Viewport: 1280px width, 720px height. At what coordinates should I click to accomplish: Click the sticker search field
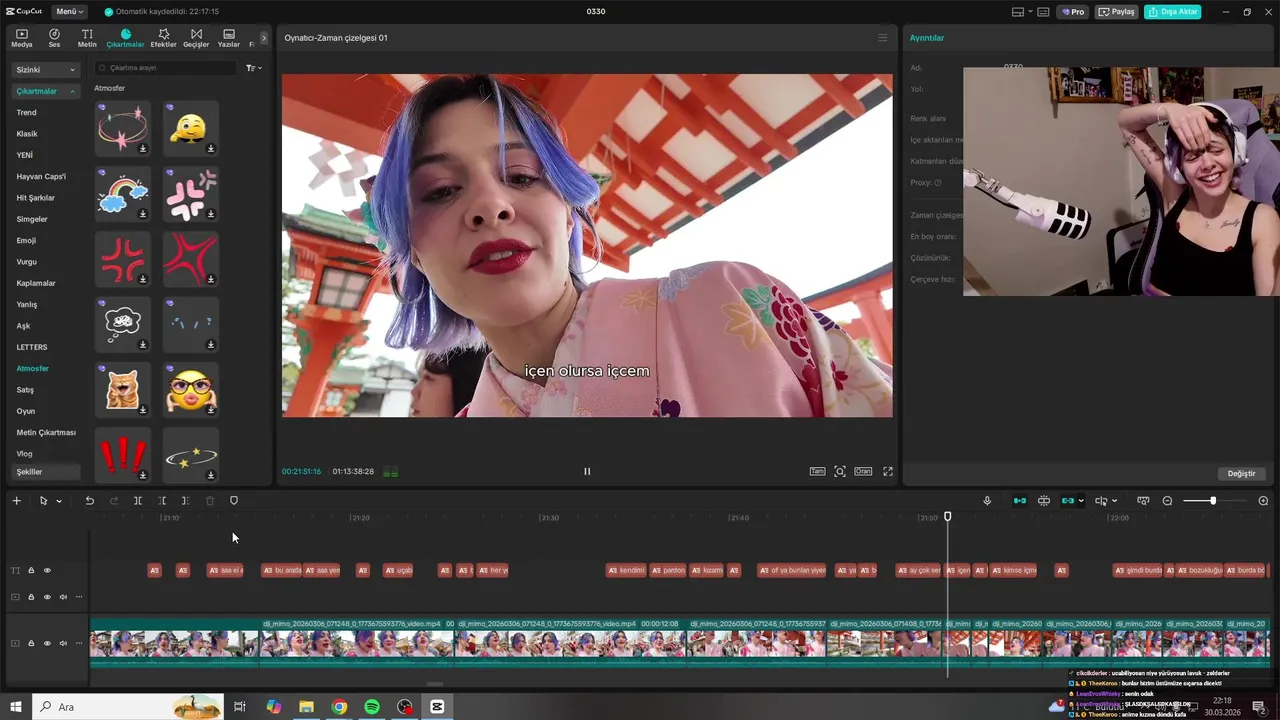(x=168, y=68)
